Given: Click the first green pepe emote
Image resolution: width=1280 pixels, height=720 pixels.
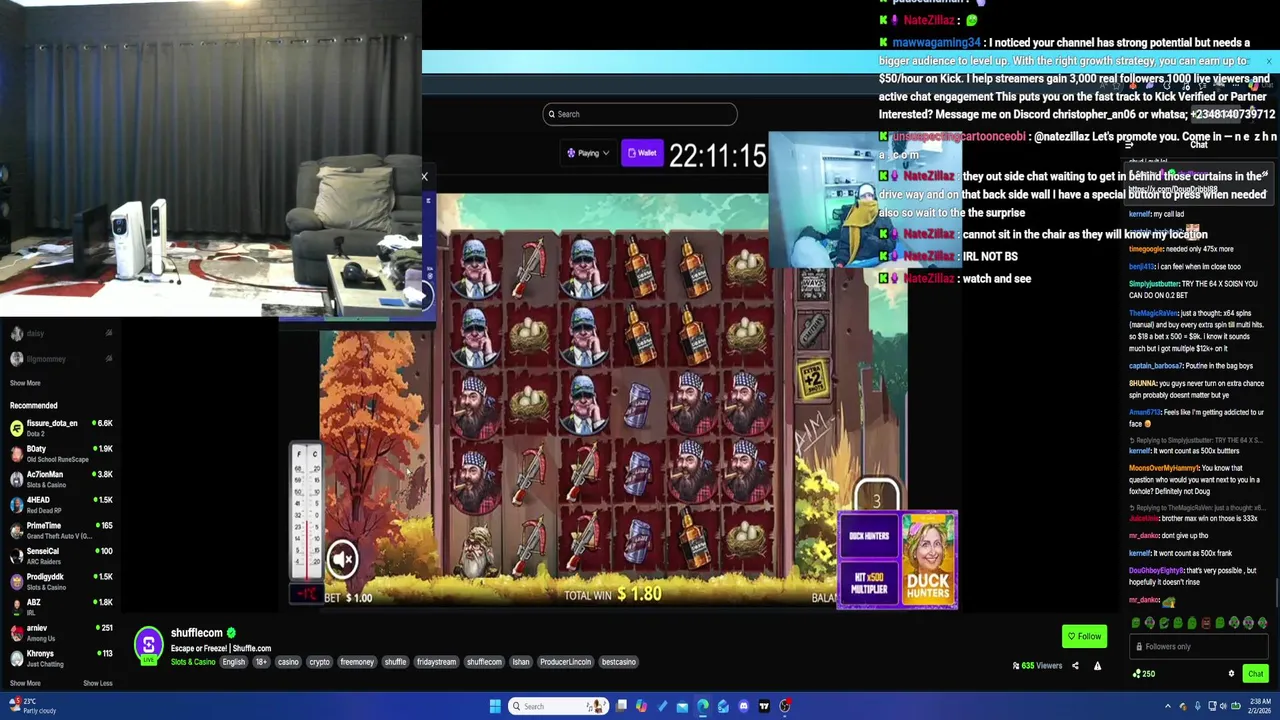Looking at the screenshot, I should pyautogui.click(x=1136, y=623).
